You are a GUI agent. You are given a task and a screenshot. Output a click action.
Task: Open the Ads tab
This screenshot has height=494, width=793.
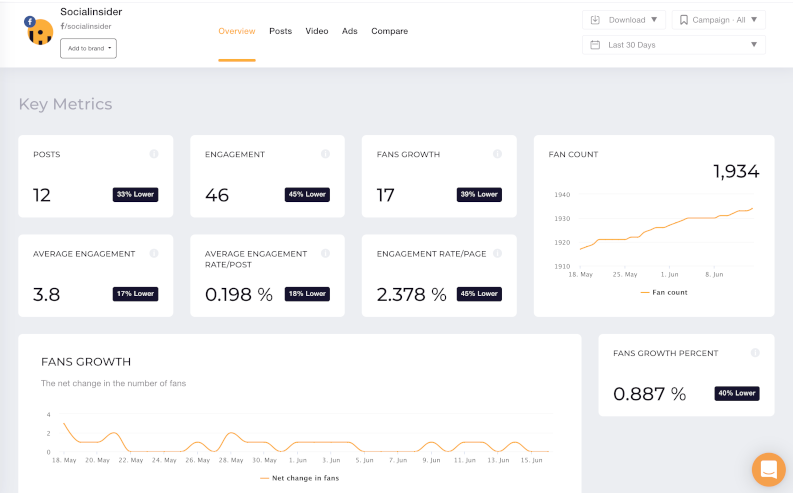[x=350, y=31]
